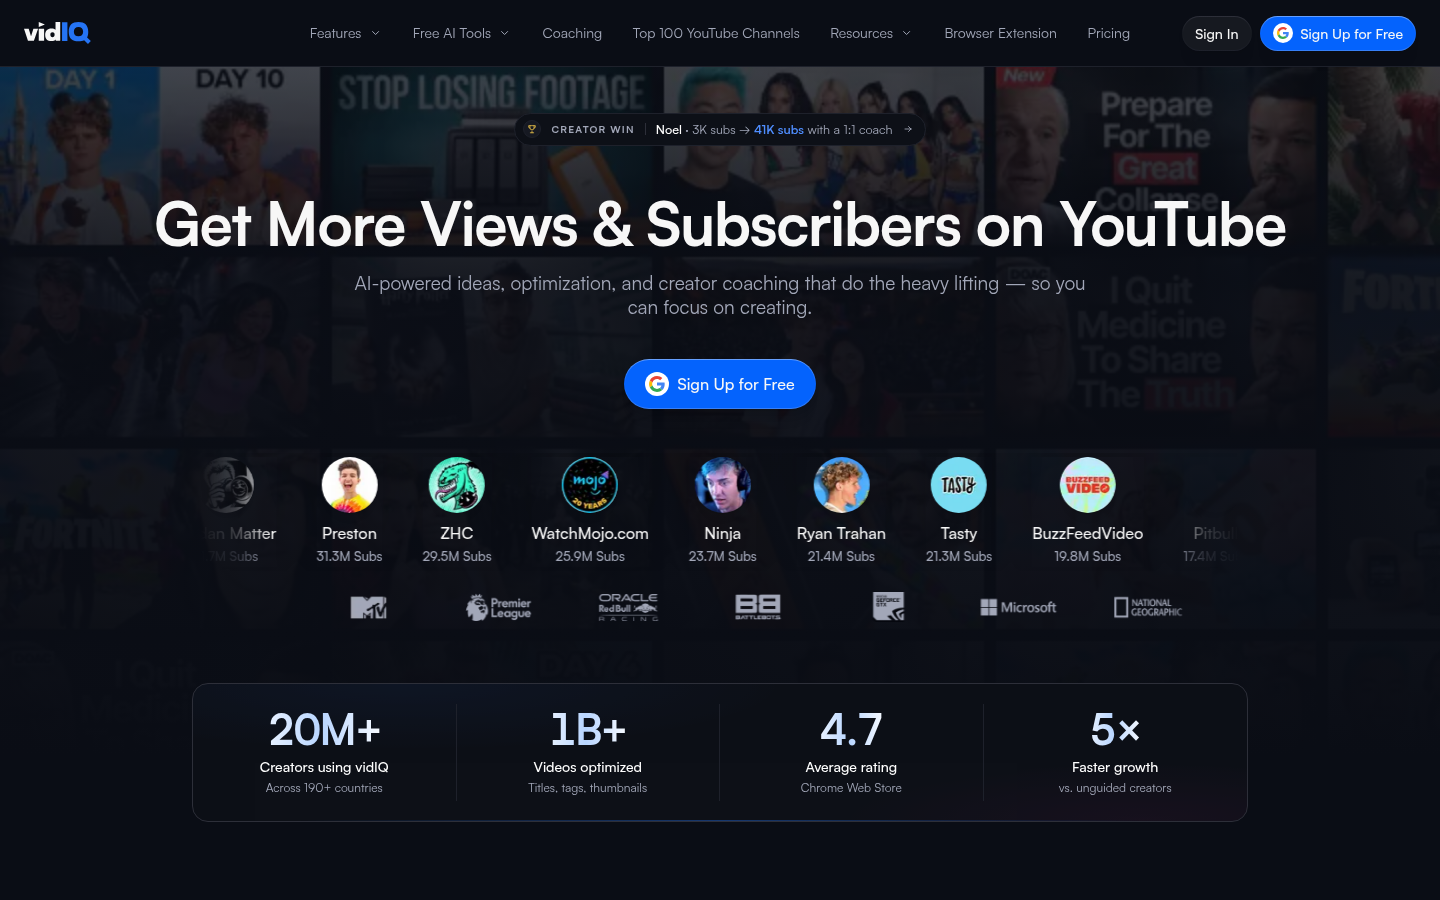This screenshot has height=900, width=1440.
Task: Click the Microsoft logo
Action: pos(1018,607)
